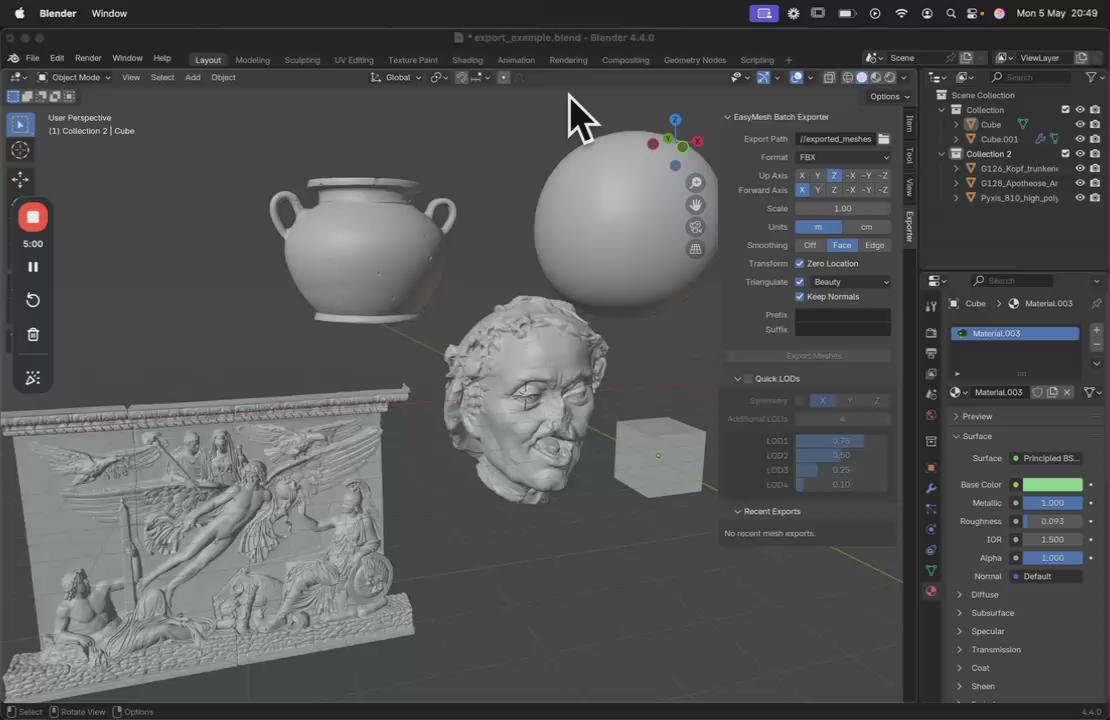Select the Cursor tool in toolbar
This screenshot has height=720, width=1110.
(x=20, y=150)
